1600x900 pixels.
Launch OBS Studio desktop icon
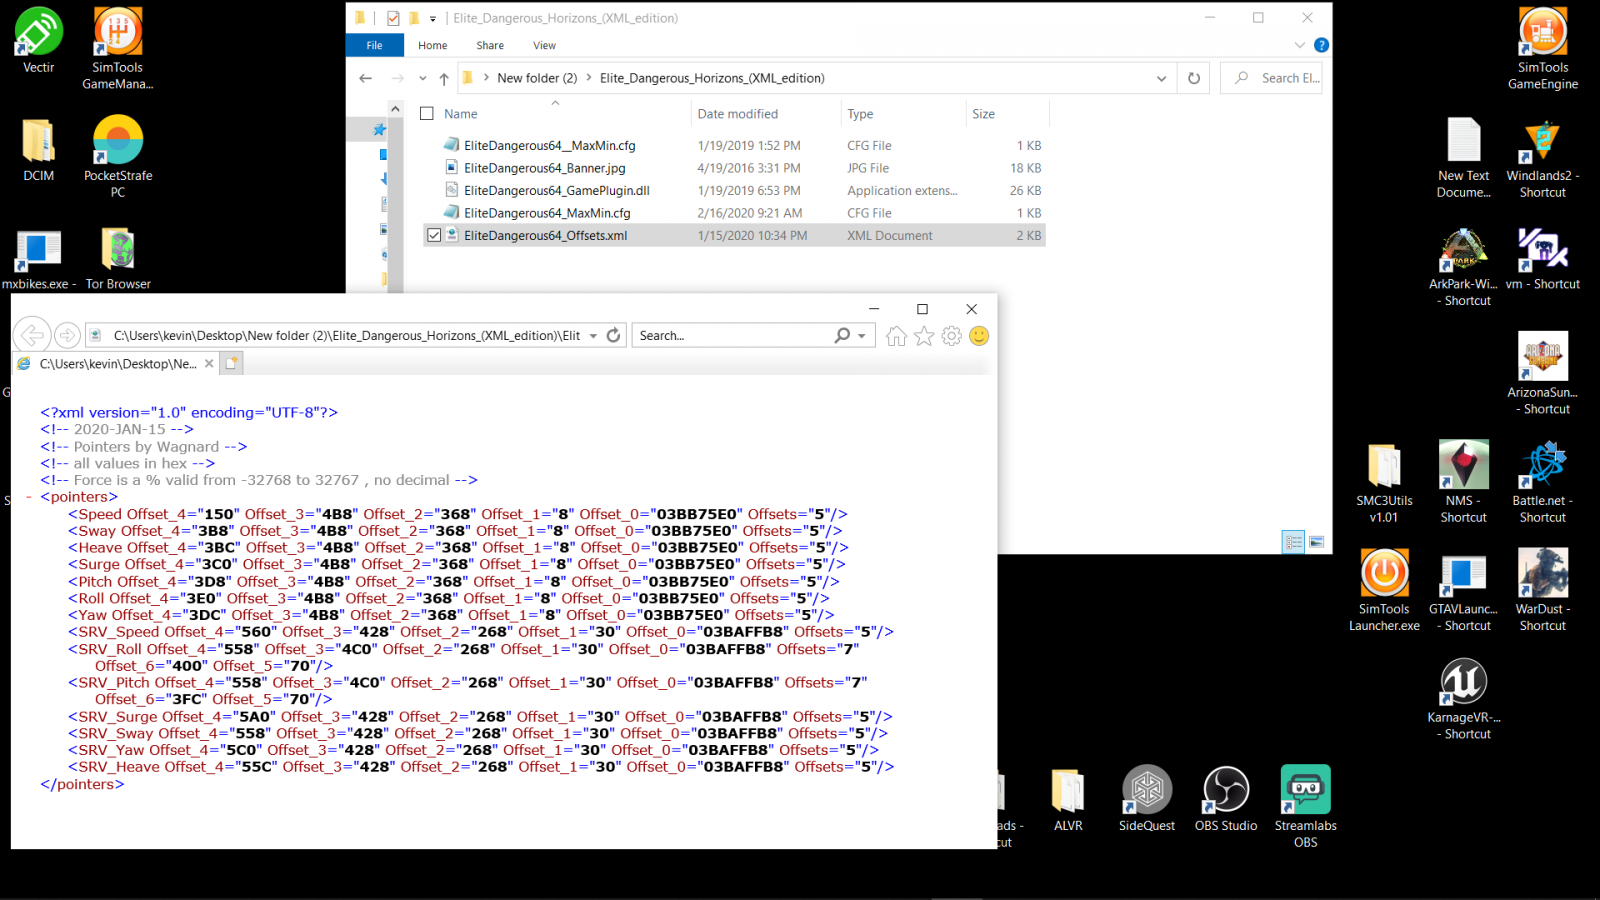point(1226,799)
